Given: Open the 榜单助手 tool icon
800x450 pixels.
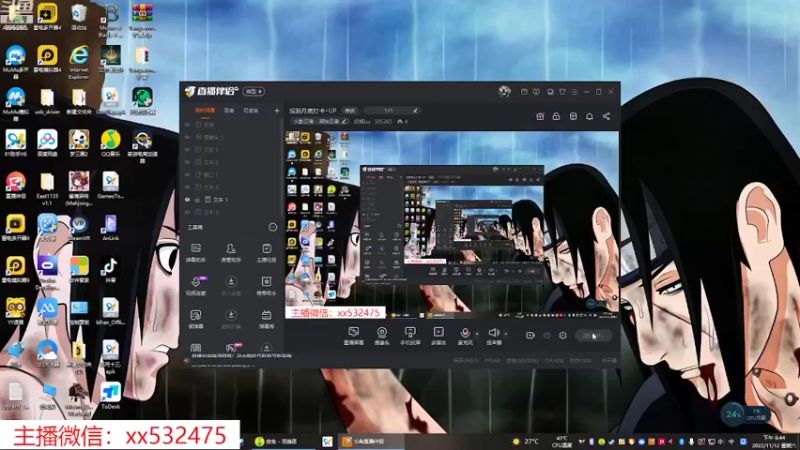Looking at the screenshot, I should pos(266,286).
